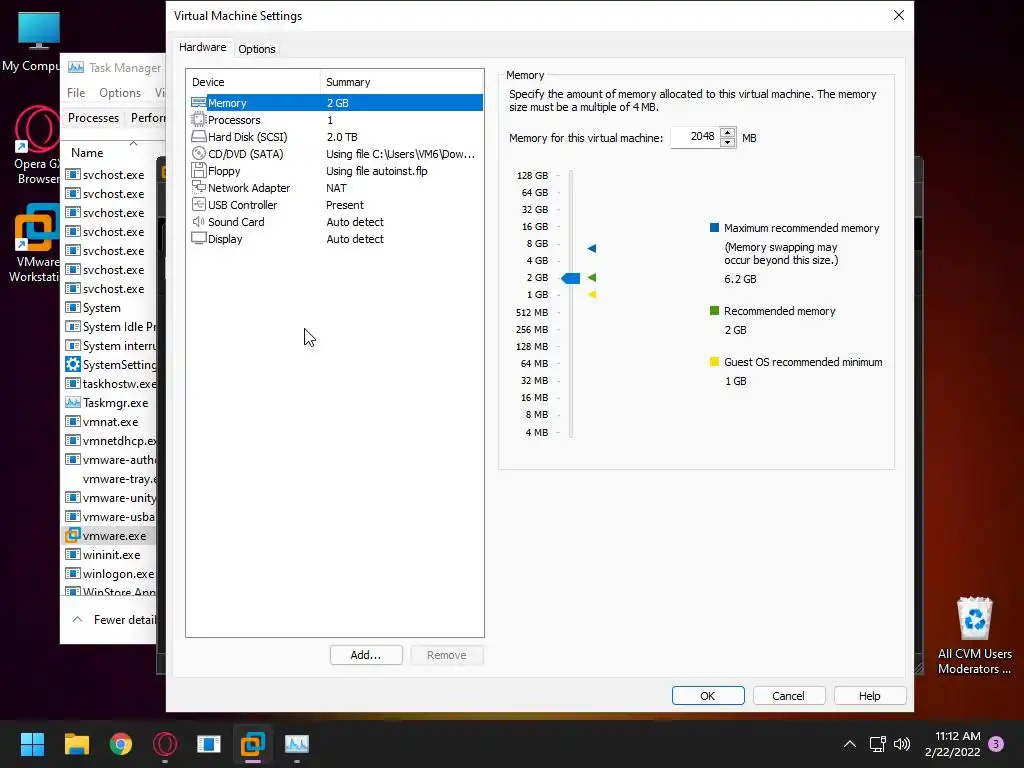This screenshot has height=768, width=1024.
Task: Switch to the Hardware tab
Action: pos(202,47)
